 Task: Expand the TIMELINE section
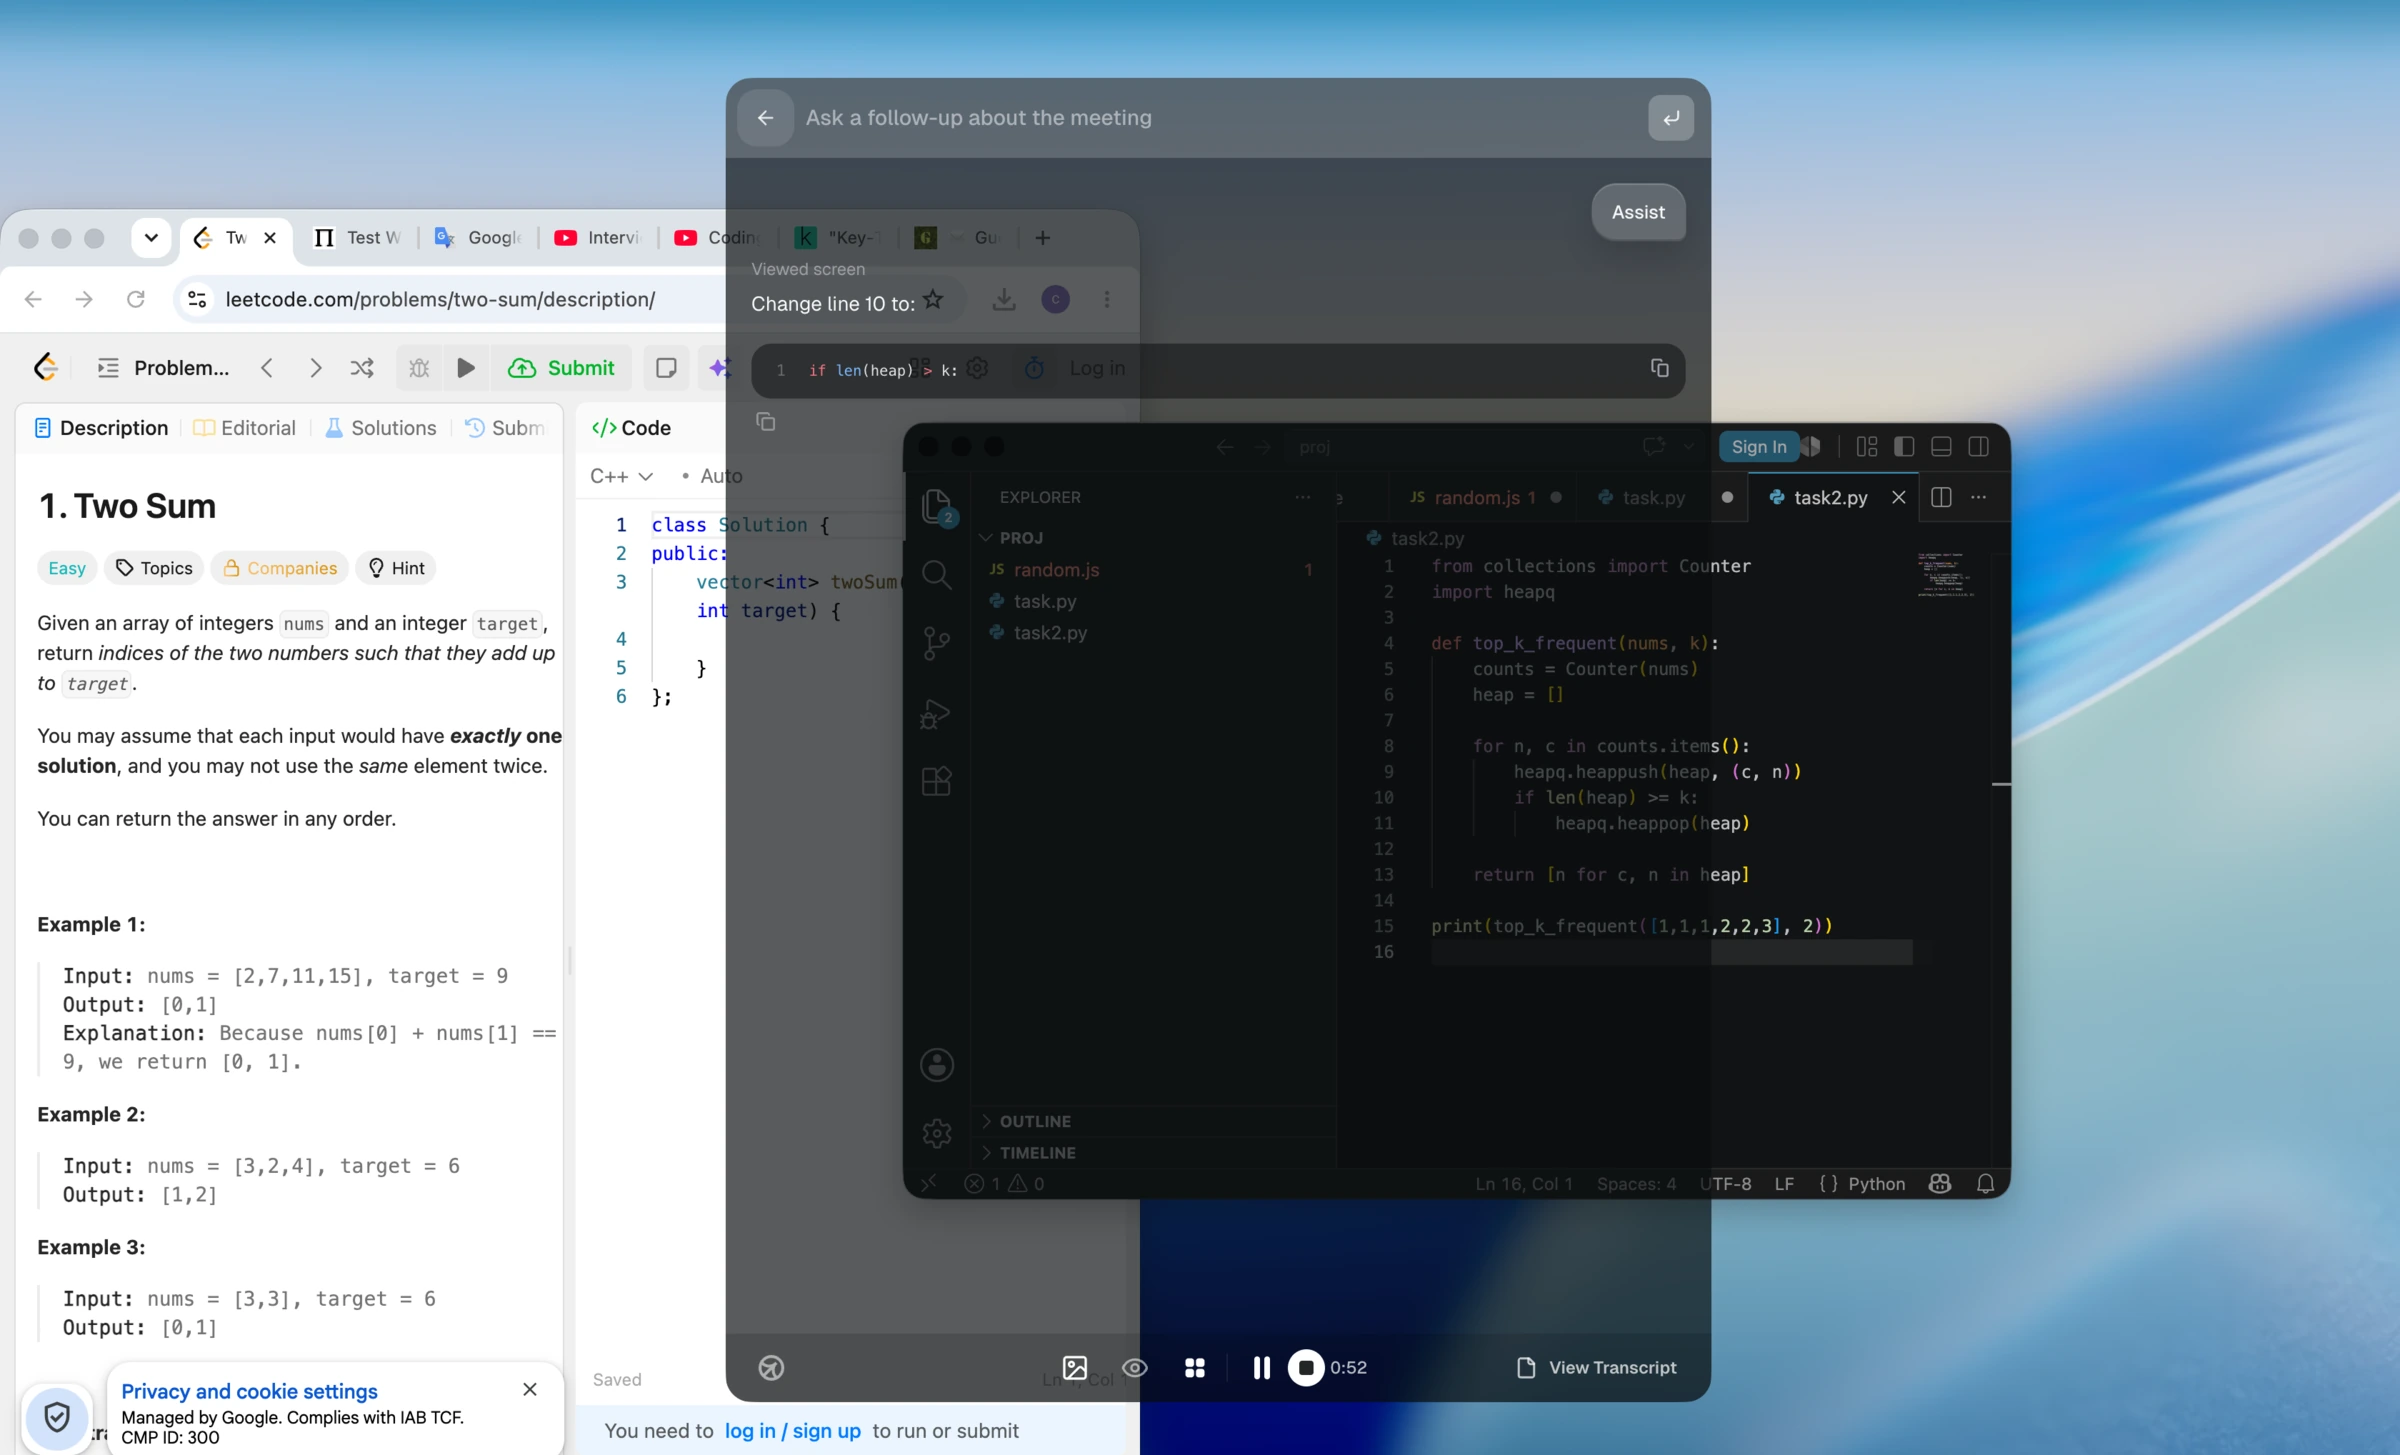[x=1036, y=1153]
